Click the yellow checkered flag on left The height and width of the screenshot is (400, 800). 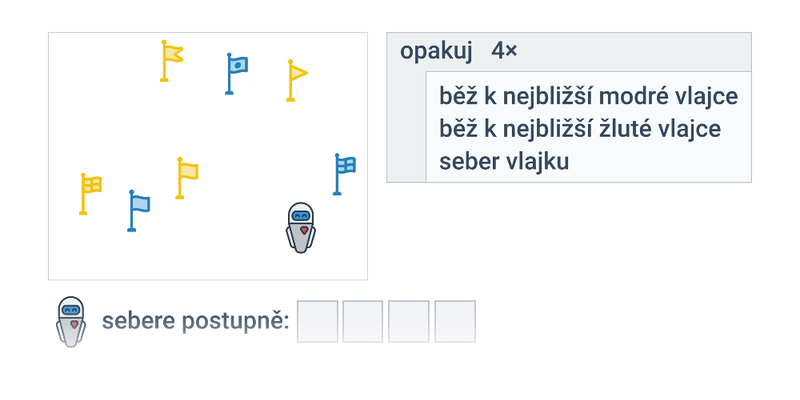click(90, 194)
